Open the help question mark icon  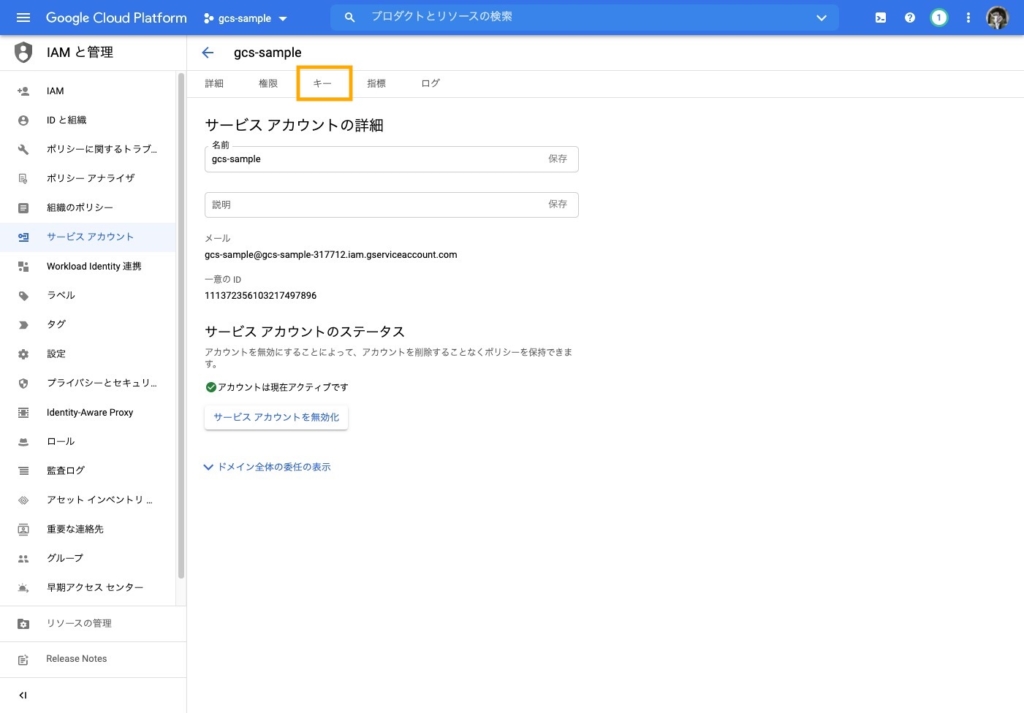pos(910,18)
